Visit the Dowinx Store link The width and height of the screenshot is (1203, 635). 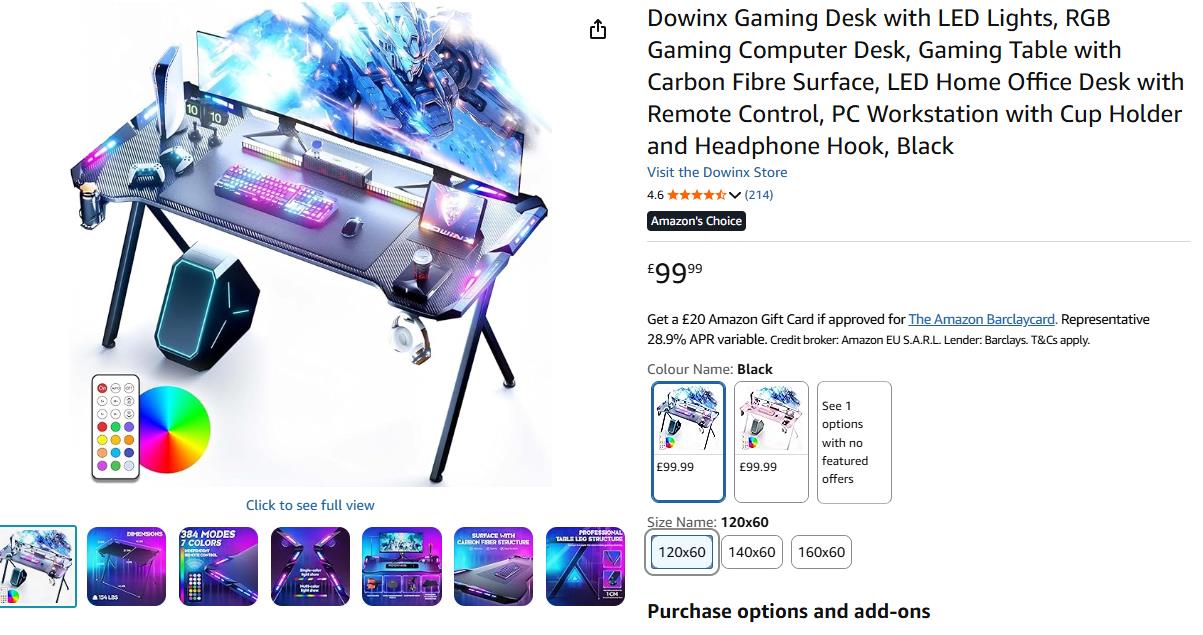pyautogui.click(x=717, y=172)
